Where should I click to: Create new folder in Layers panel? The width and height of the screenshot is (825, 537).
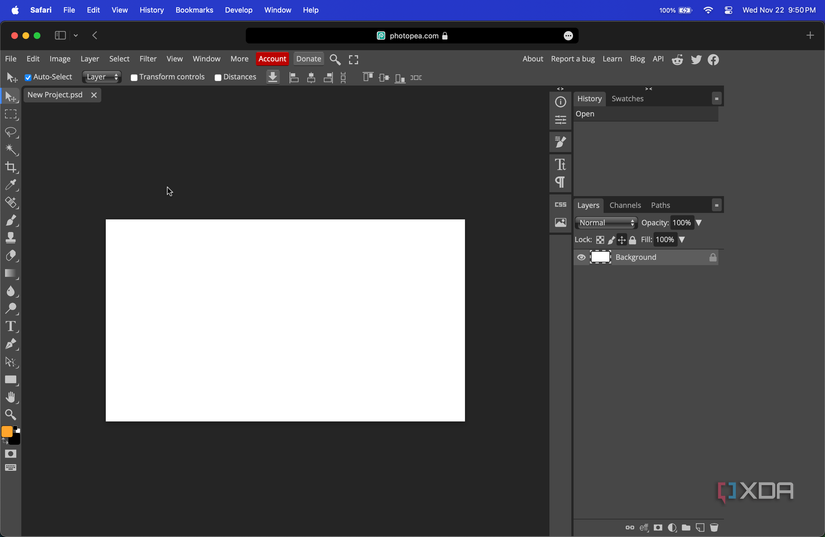(686, 528)
